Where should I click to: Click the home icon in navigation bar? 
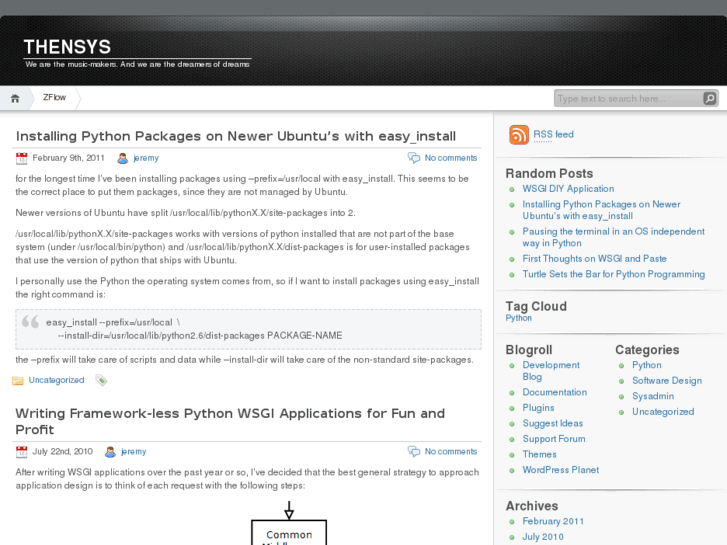click(15, 98)
